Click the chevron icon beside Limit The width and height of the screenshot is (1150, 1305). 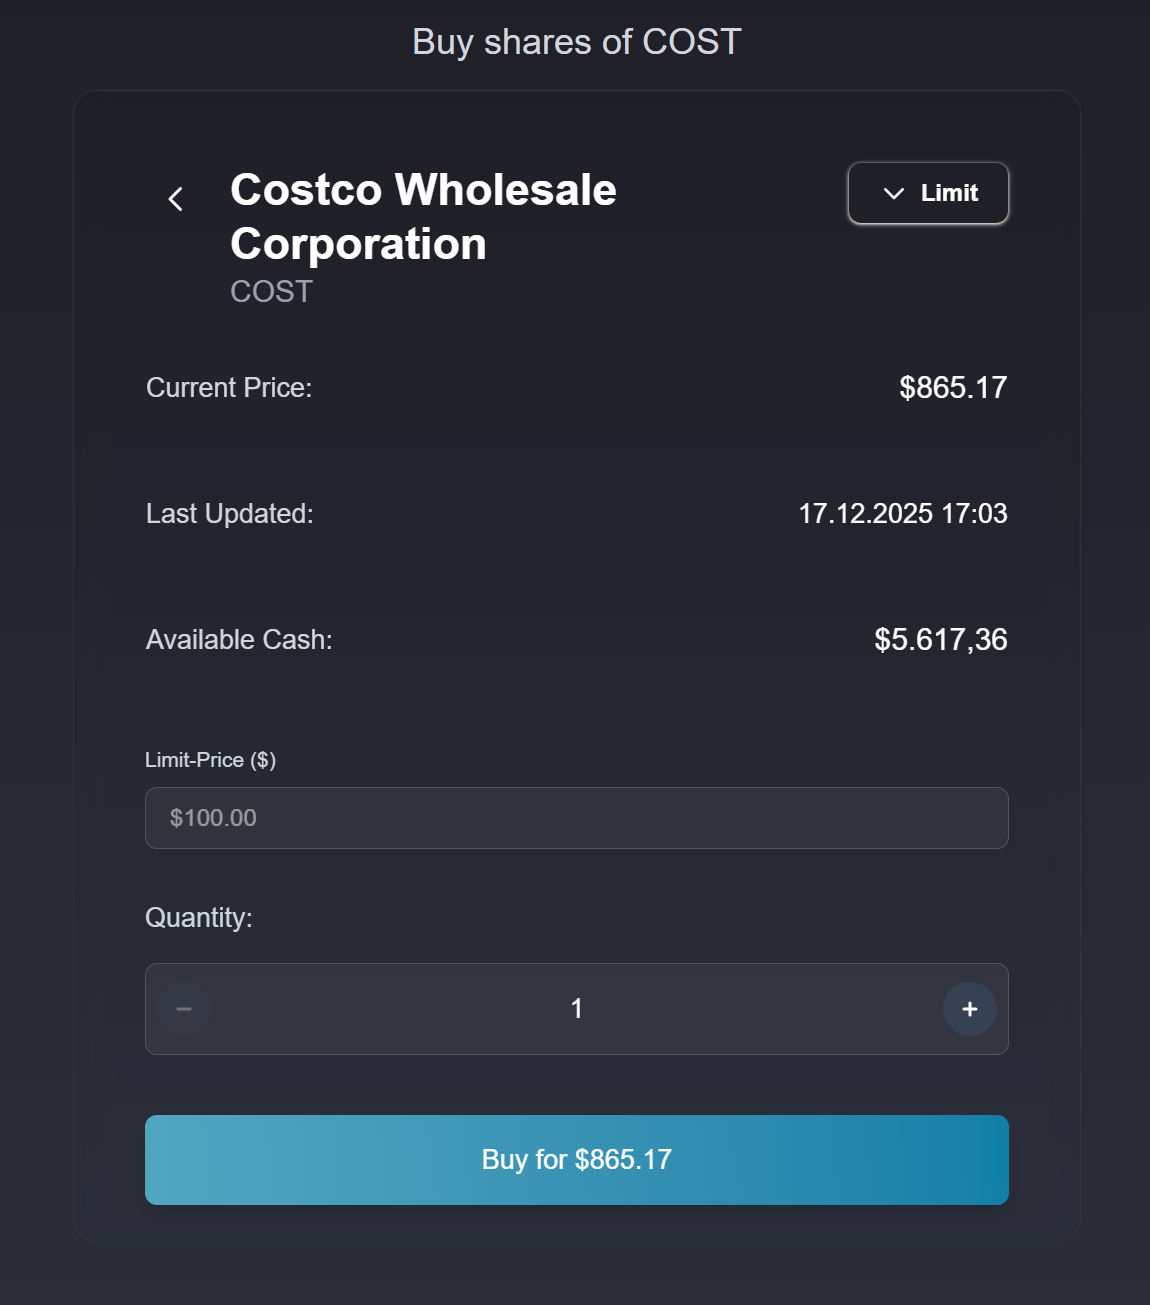coord(894,193)
